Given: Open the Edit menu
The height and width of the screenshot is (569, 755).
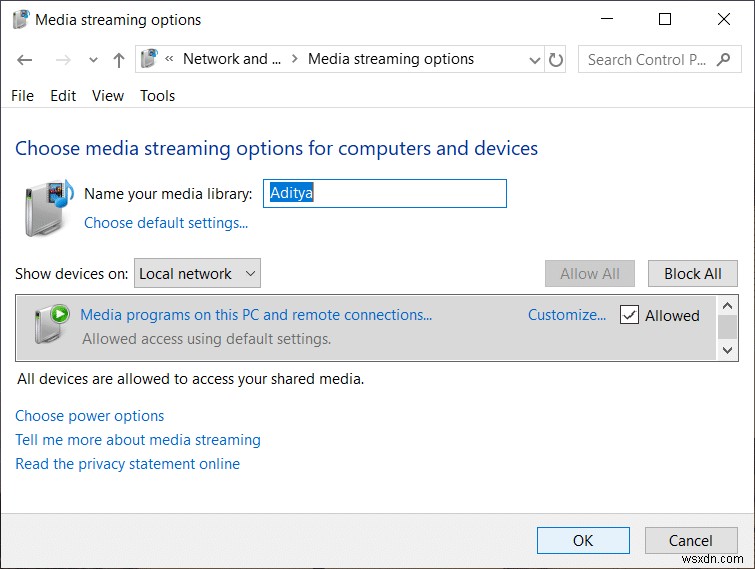Looking at the screenshot, I should 63,96.
